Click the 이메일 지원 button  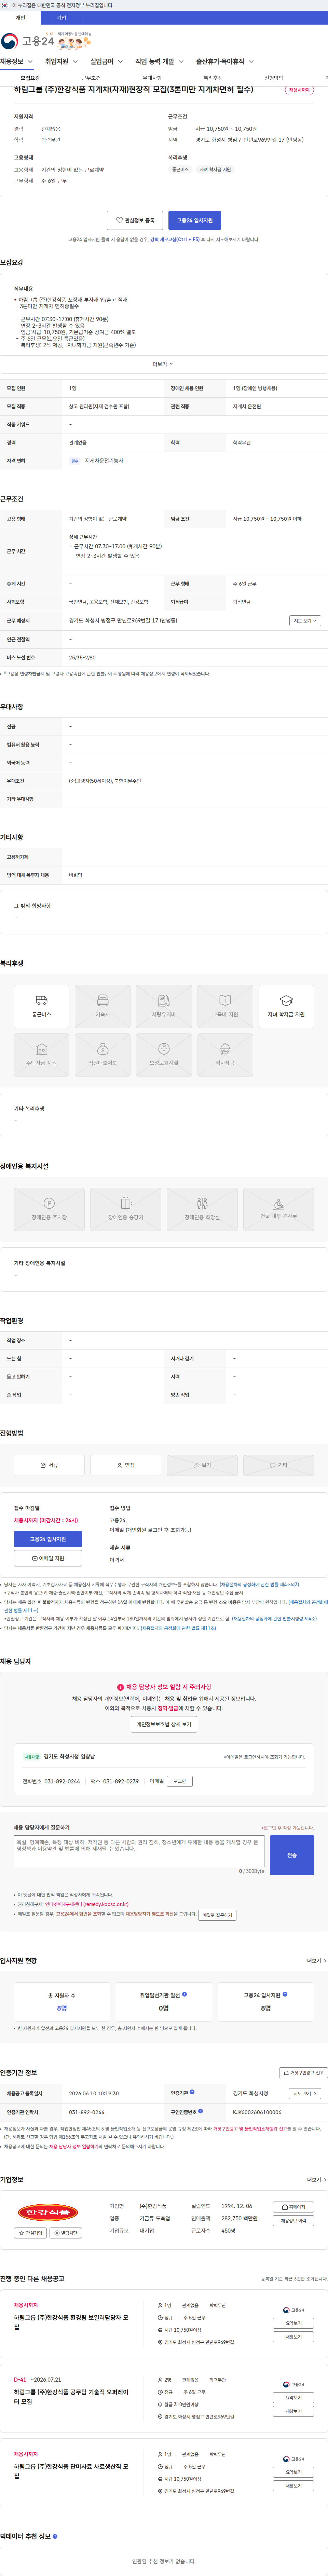coord(48,1558)
